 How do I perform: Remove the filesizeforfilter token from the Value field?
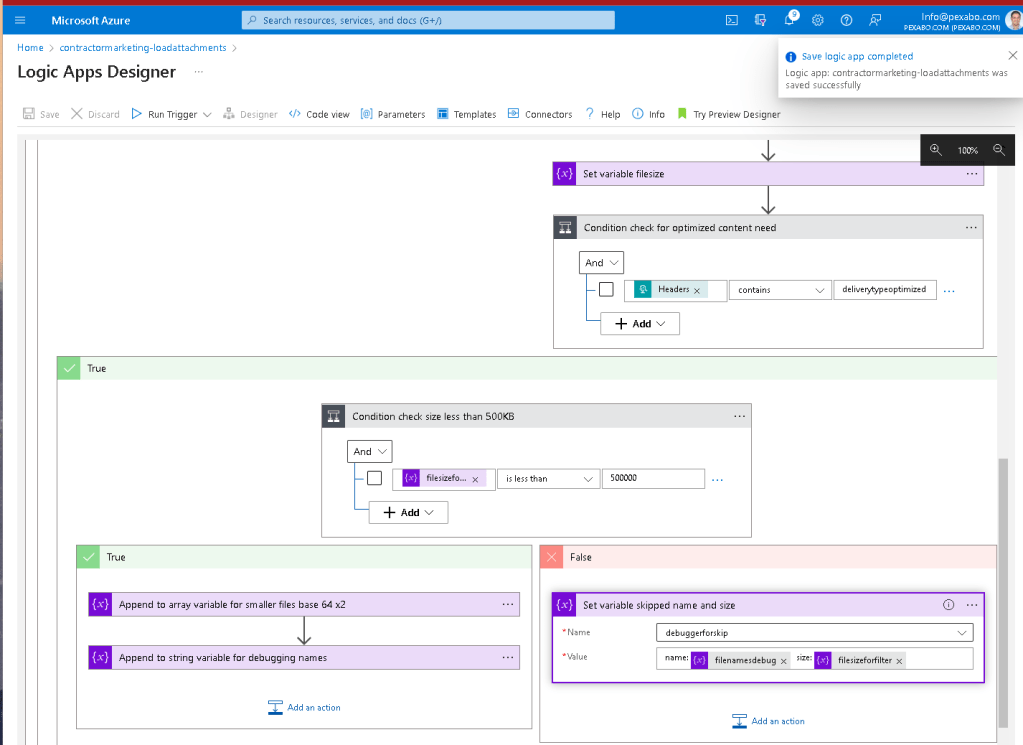pos(899,661)
